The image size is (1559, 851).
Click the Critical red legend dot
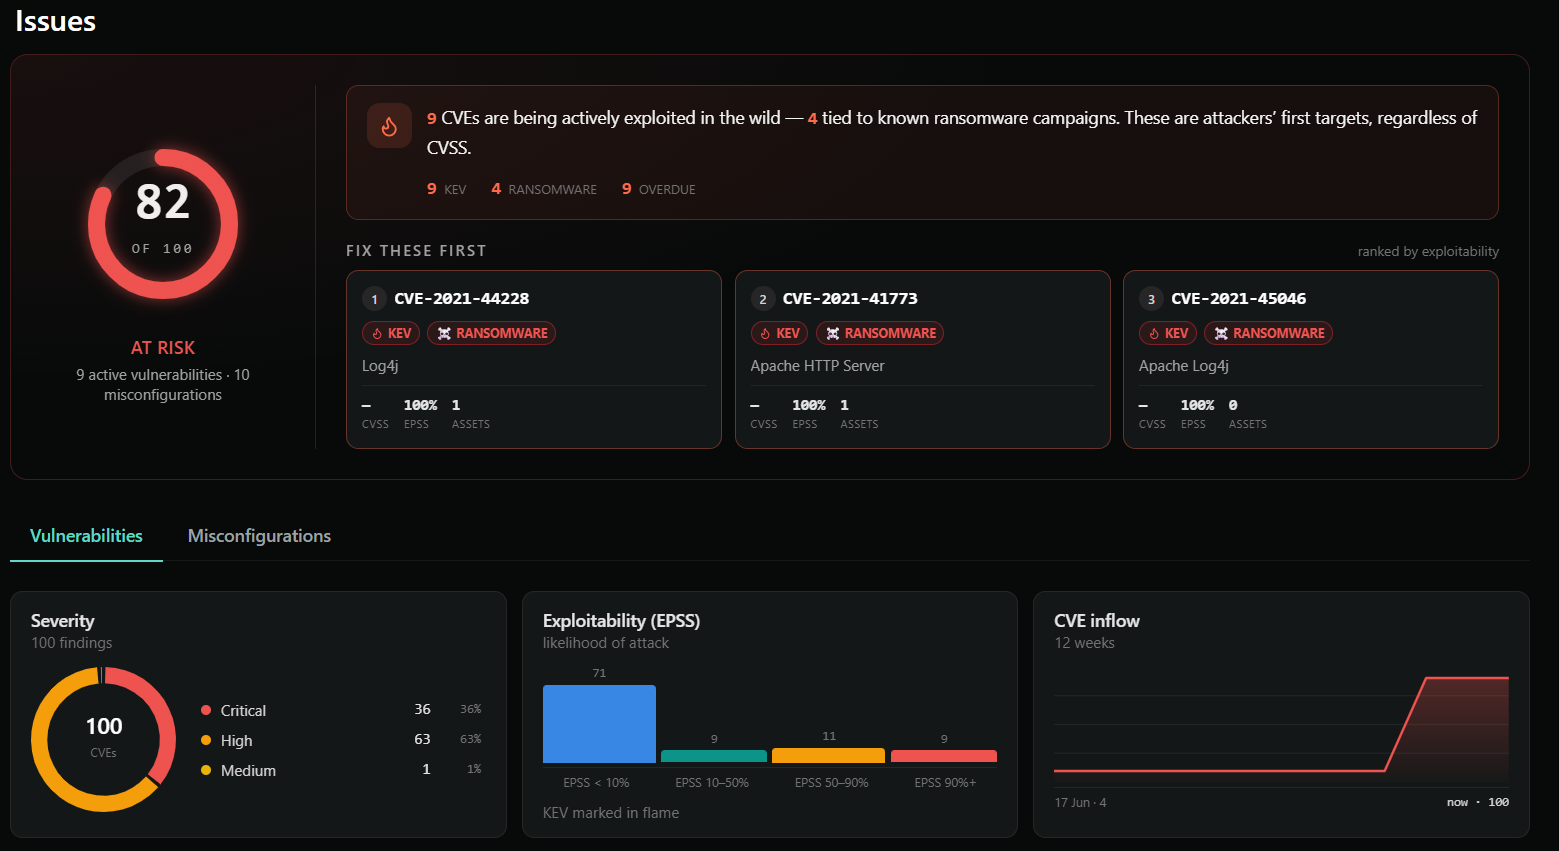pyautogui.click(x=206, y=710)
